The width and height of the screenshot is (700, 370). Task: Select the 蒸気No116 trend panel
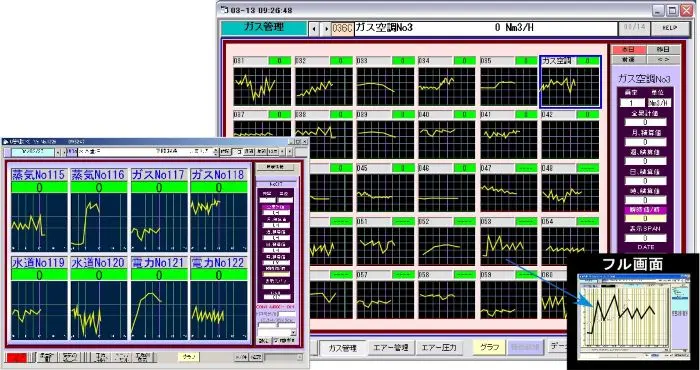point(99,210)
